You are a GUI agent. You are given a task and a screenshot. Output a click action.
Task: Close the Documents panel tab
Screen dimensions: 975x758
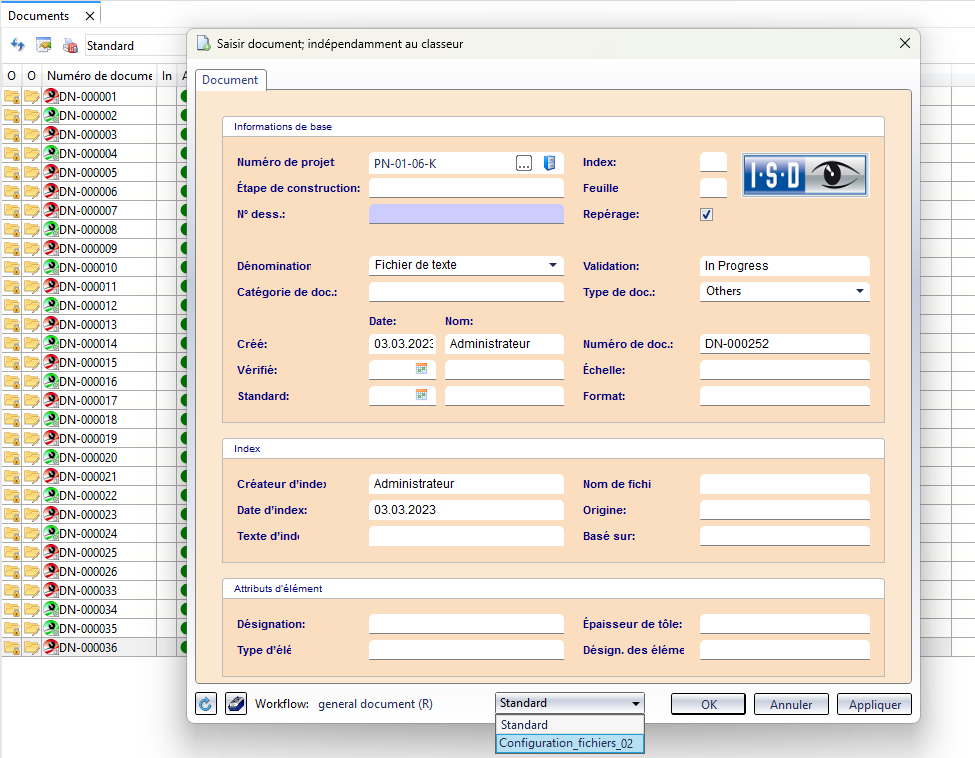pos(90,16)
